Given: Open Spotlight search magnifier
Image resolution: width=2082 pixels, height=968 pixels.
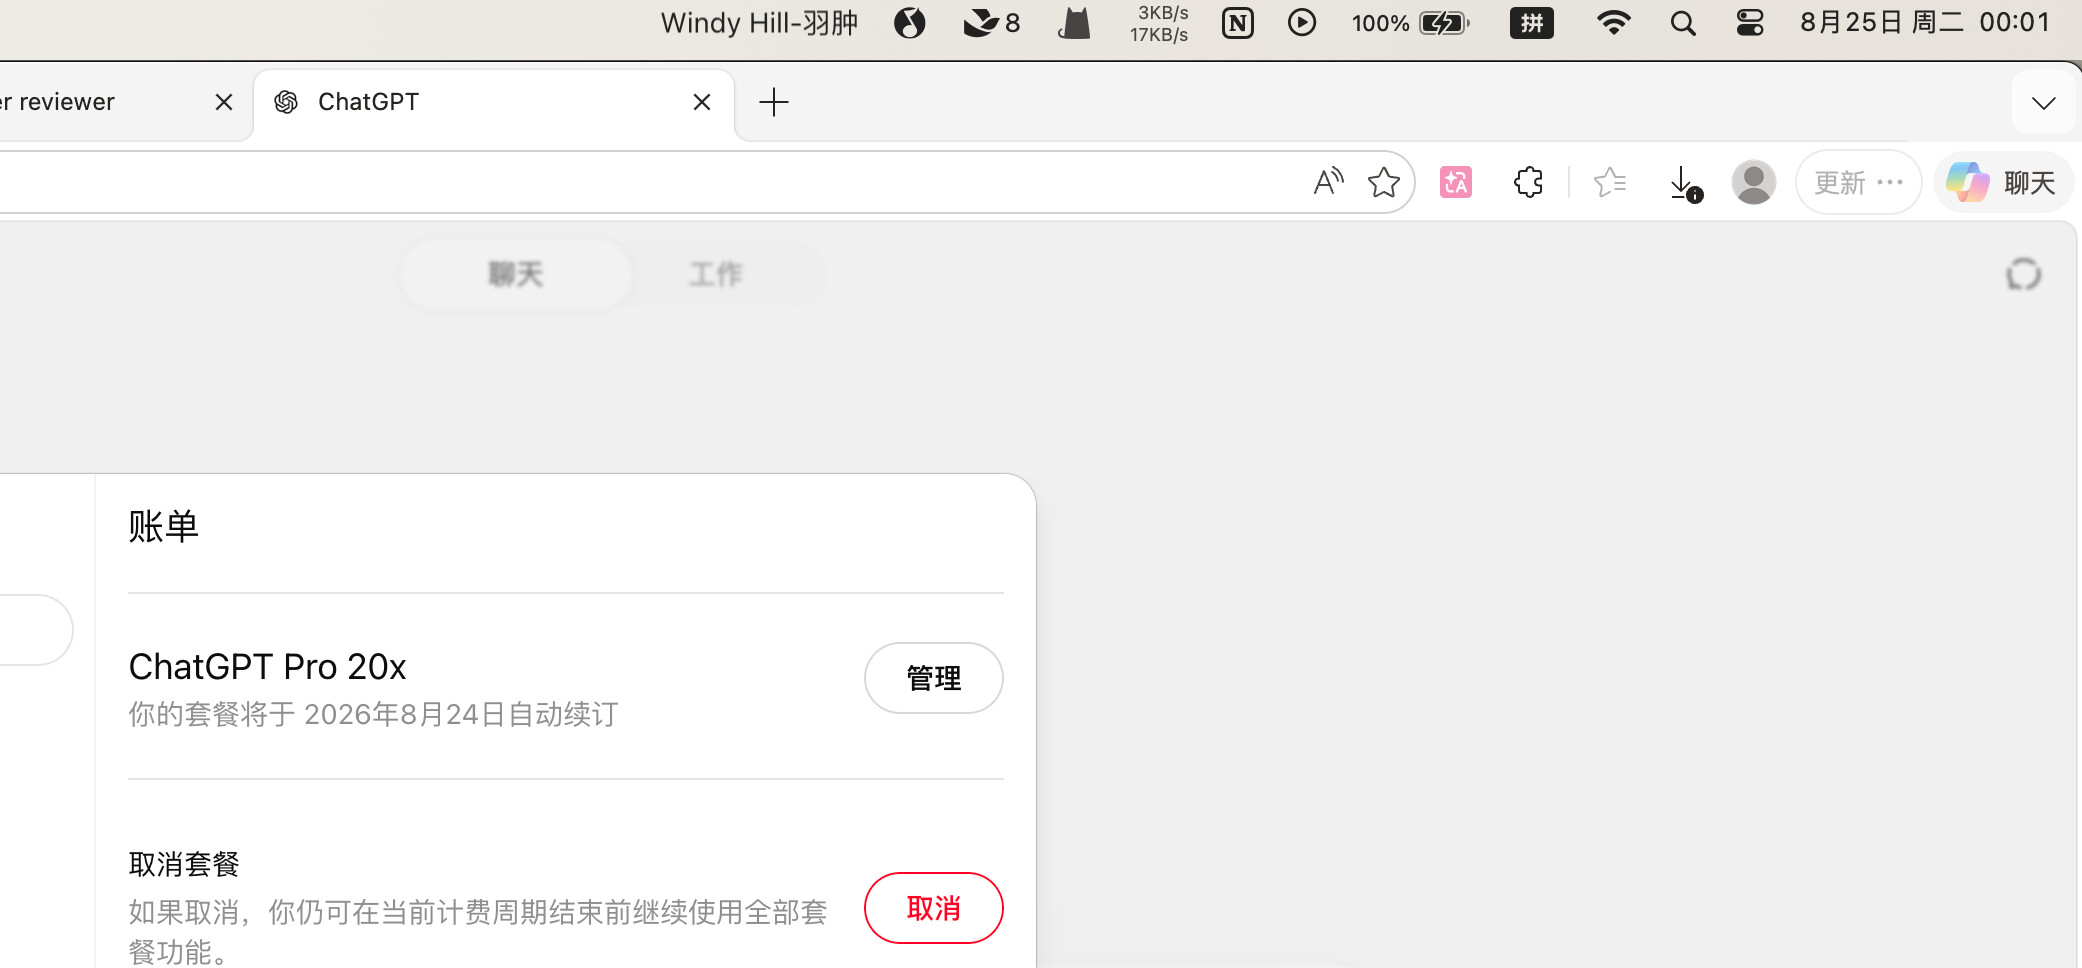Looking at the screenshot, I should tap(1683, 22).
